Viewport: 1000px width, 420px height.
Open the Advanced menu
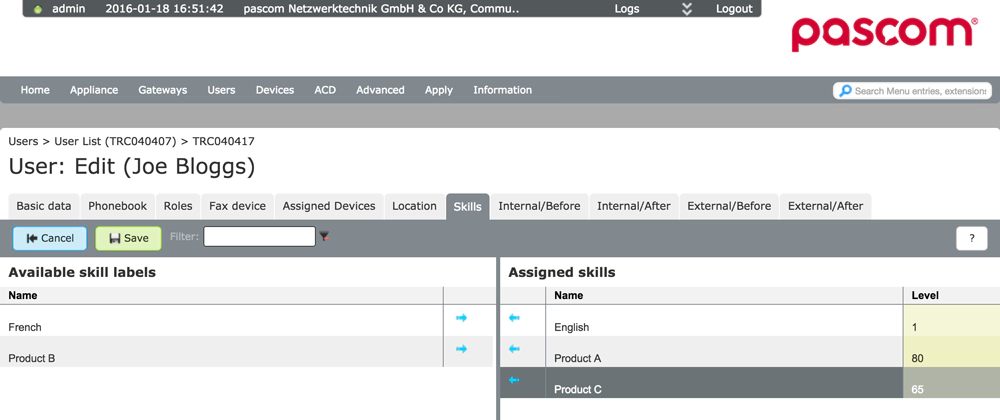380,90
